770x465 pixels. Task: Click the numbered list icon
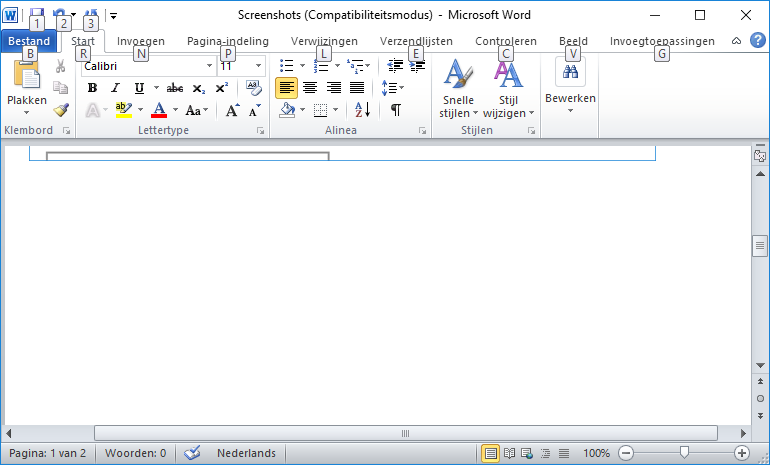[x=321, y=66]
